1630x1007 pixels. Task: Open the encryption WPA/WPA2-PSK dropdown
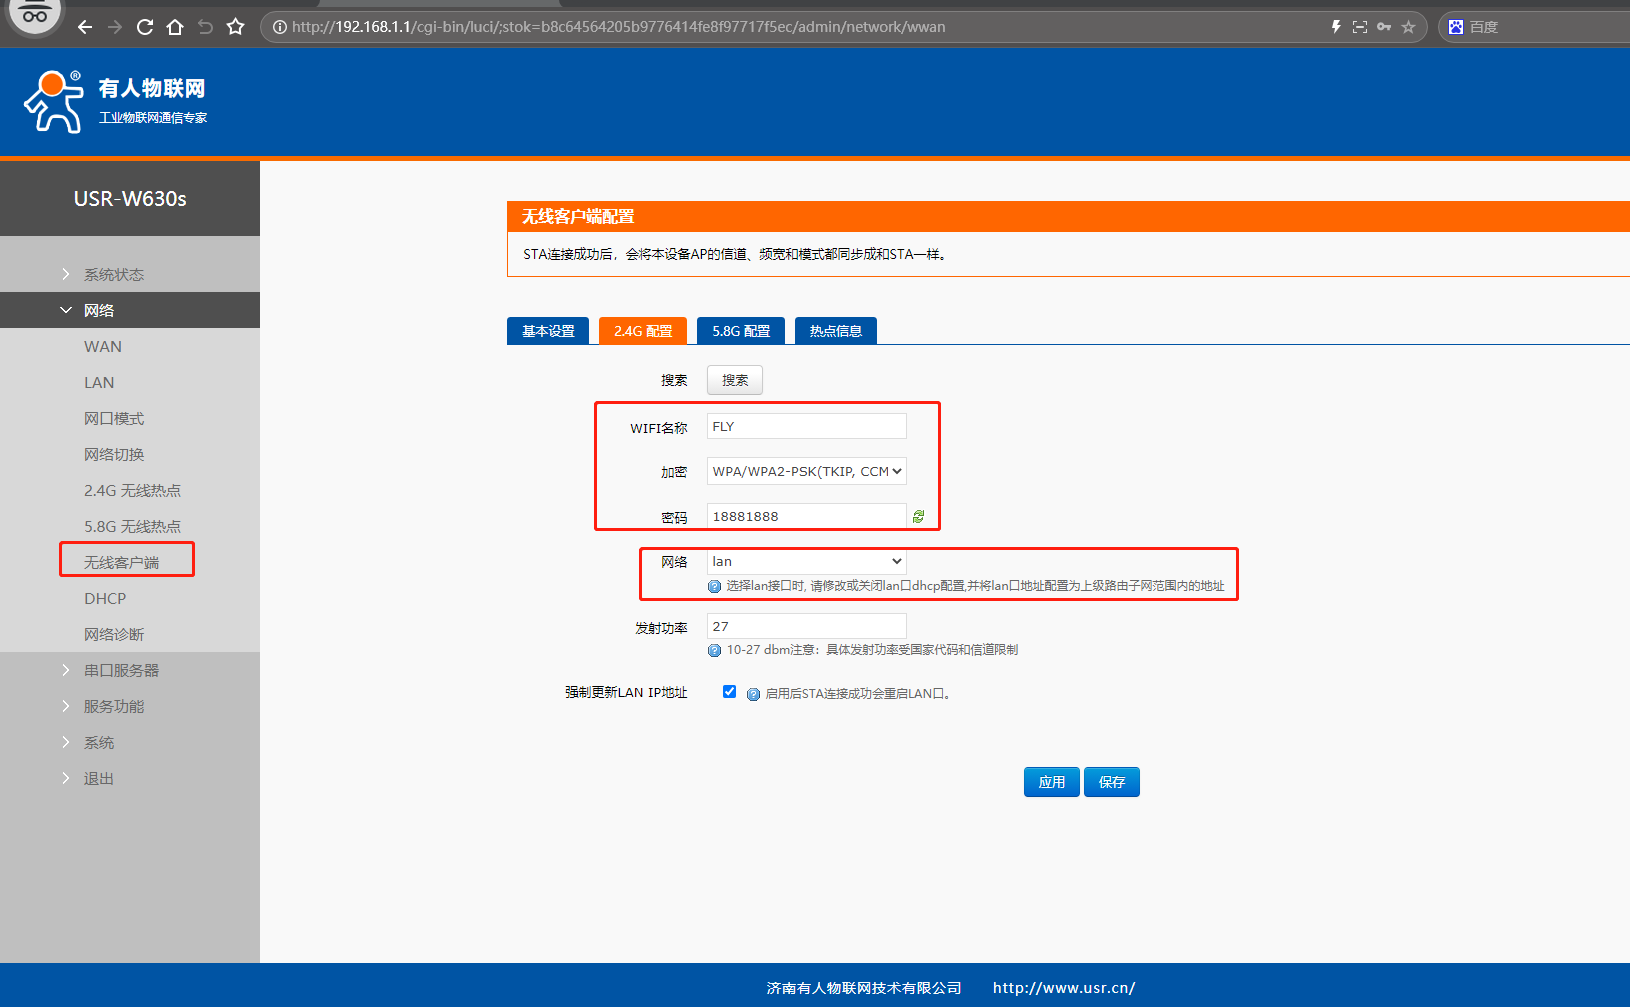[806, 471]
